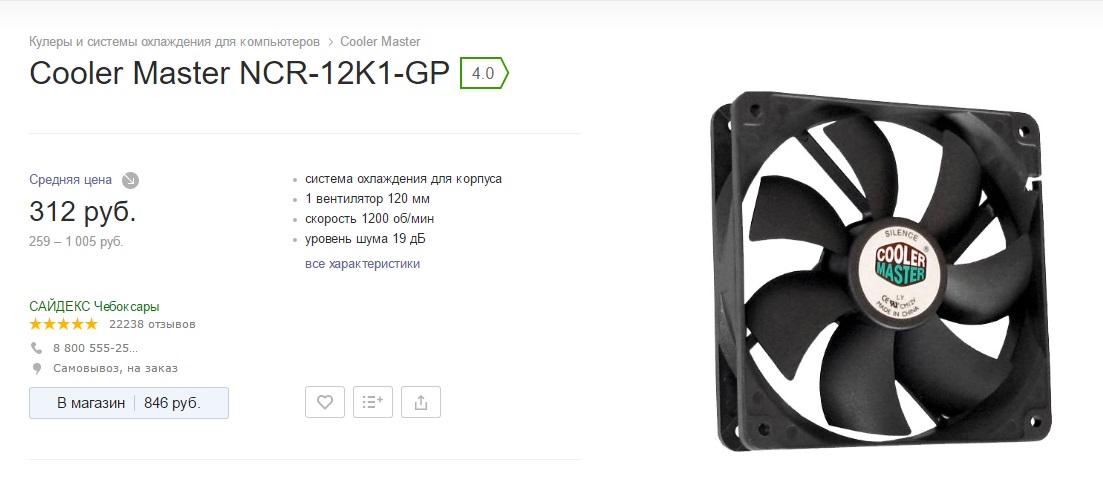Open the Cooler Master breadcrumb link

point(381,42)
